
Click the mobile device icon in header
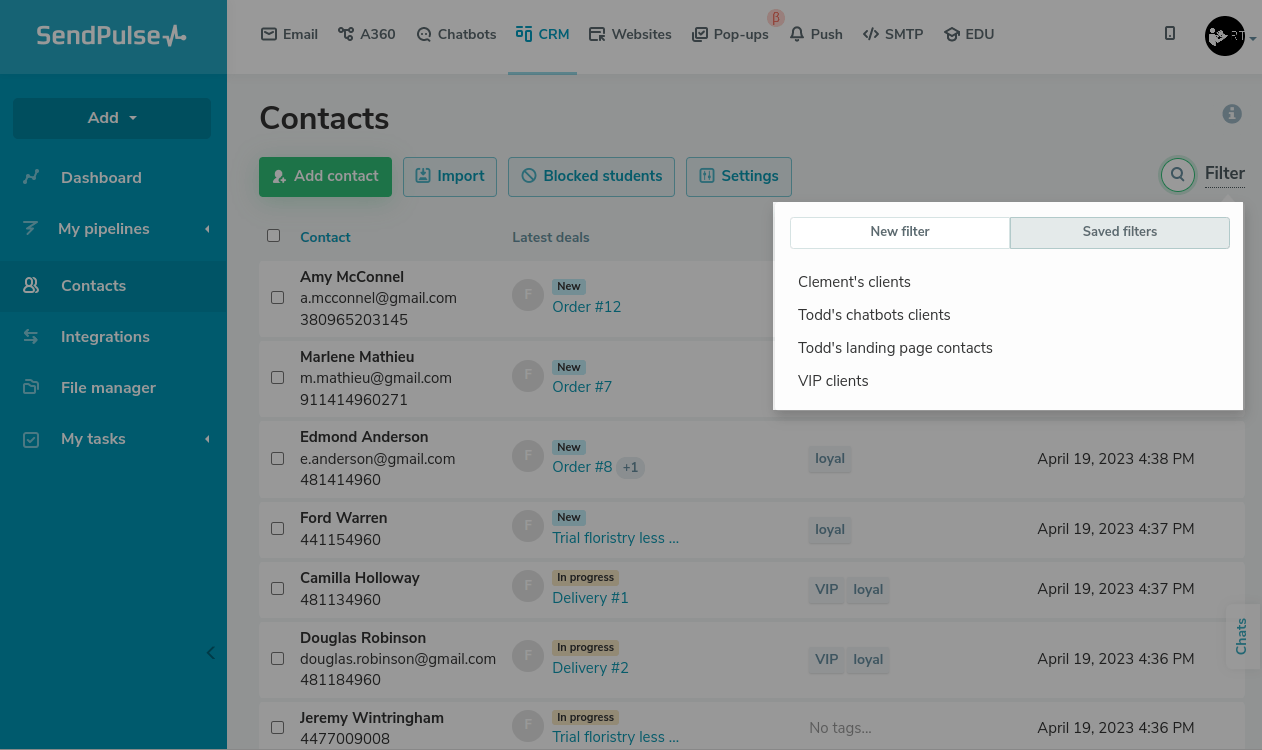point(1170,34)
